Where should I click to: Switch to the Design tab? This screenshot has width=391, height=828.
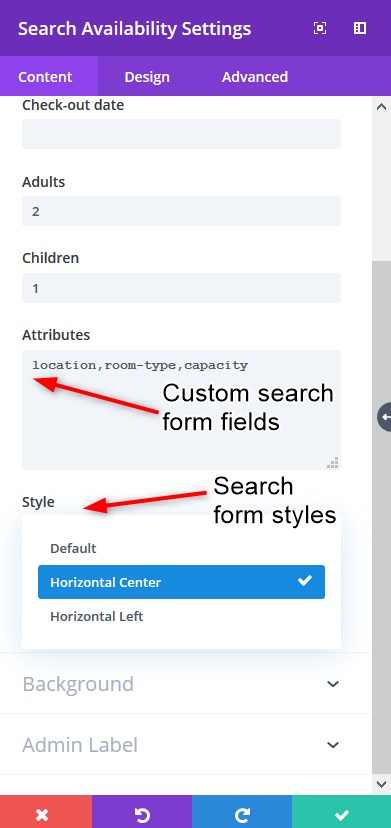coord(147,77)
